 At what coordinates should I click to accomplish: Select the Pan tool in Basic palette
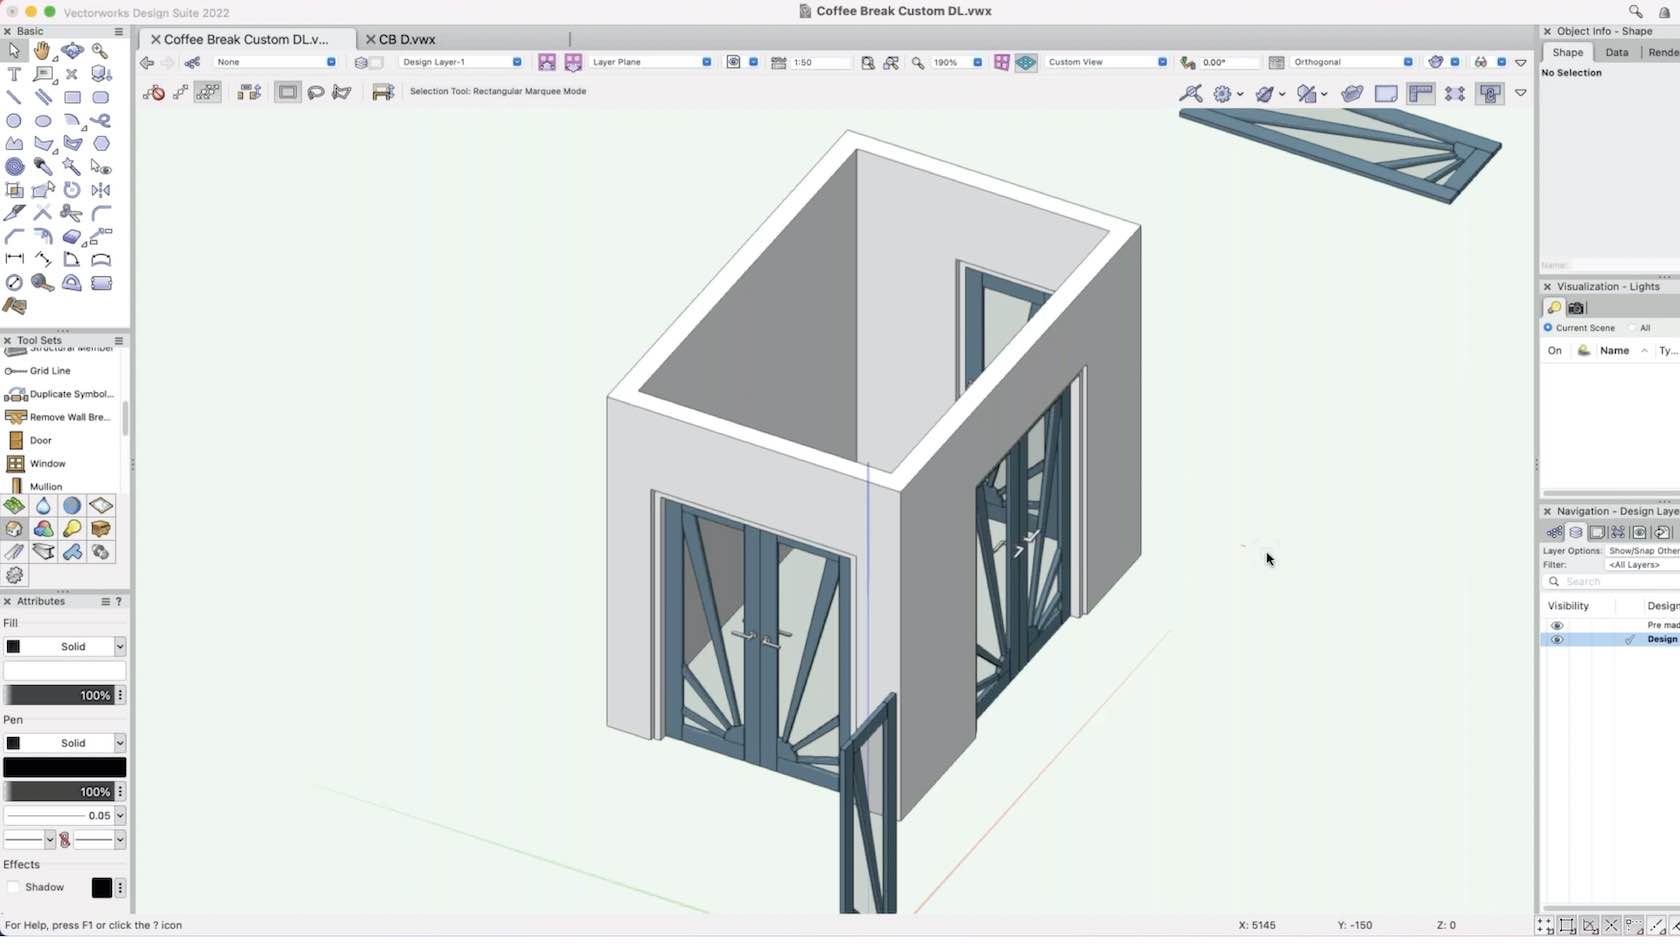(x=43, y=51)
